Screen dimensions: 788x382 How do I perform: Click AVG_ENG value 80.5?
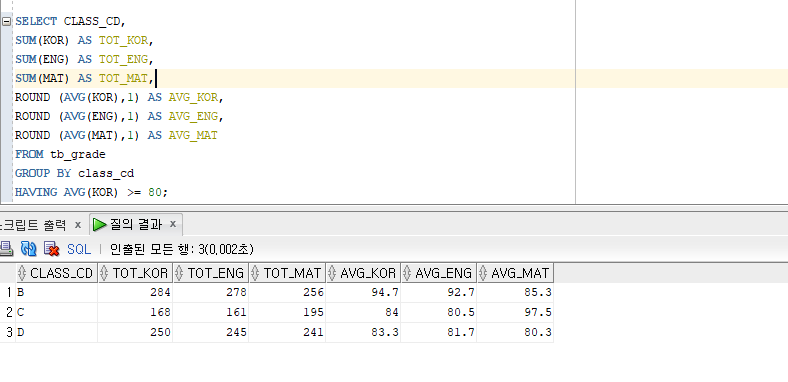439,313
